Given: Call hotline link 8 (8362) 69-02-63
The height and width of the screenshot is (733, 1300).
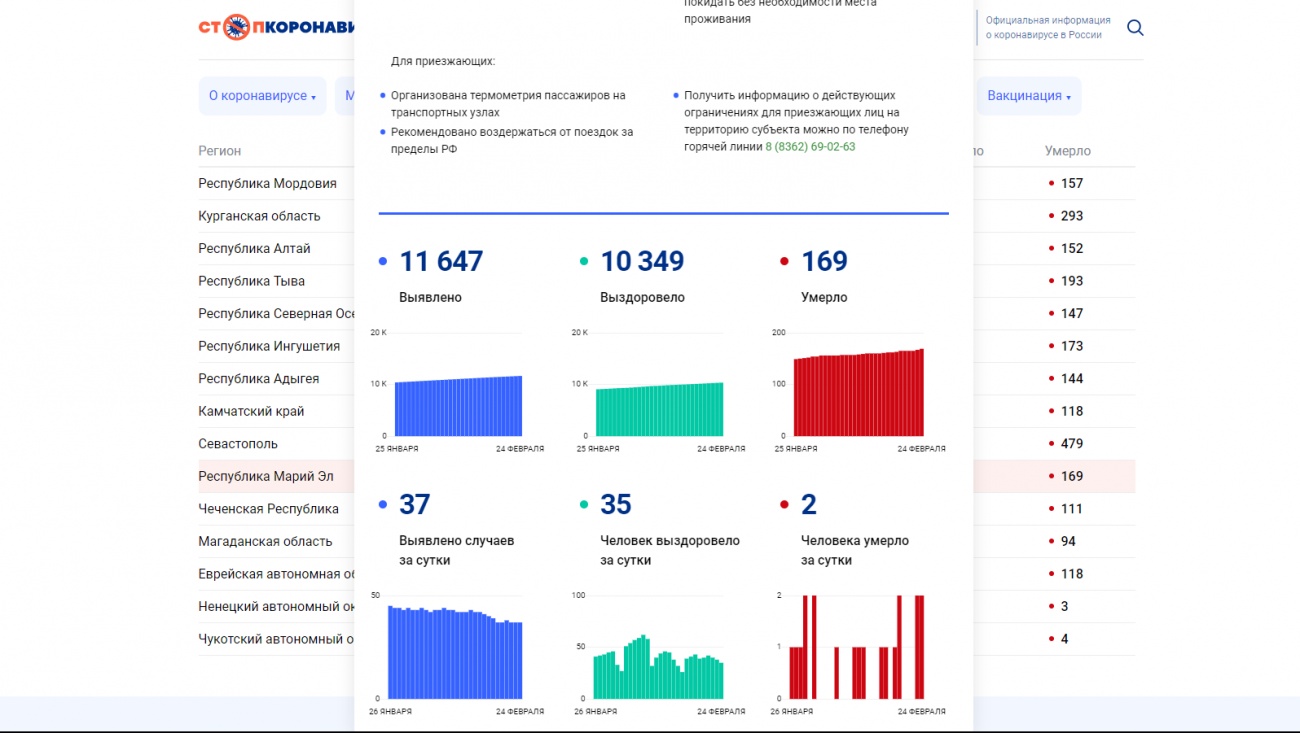Looking at the screenshot, I should [x=810, y=147].
